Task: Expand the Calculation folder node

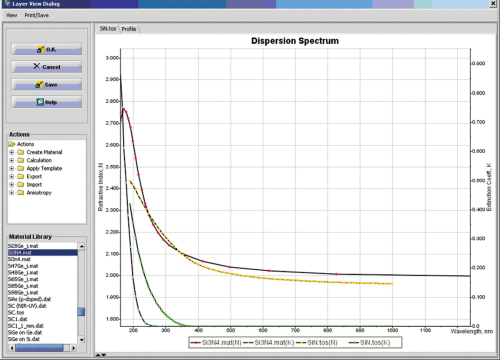Action: [x=12, y=160]
